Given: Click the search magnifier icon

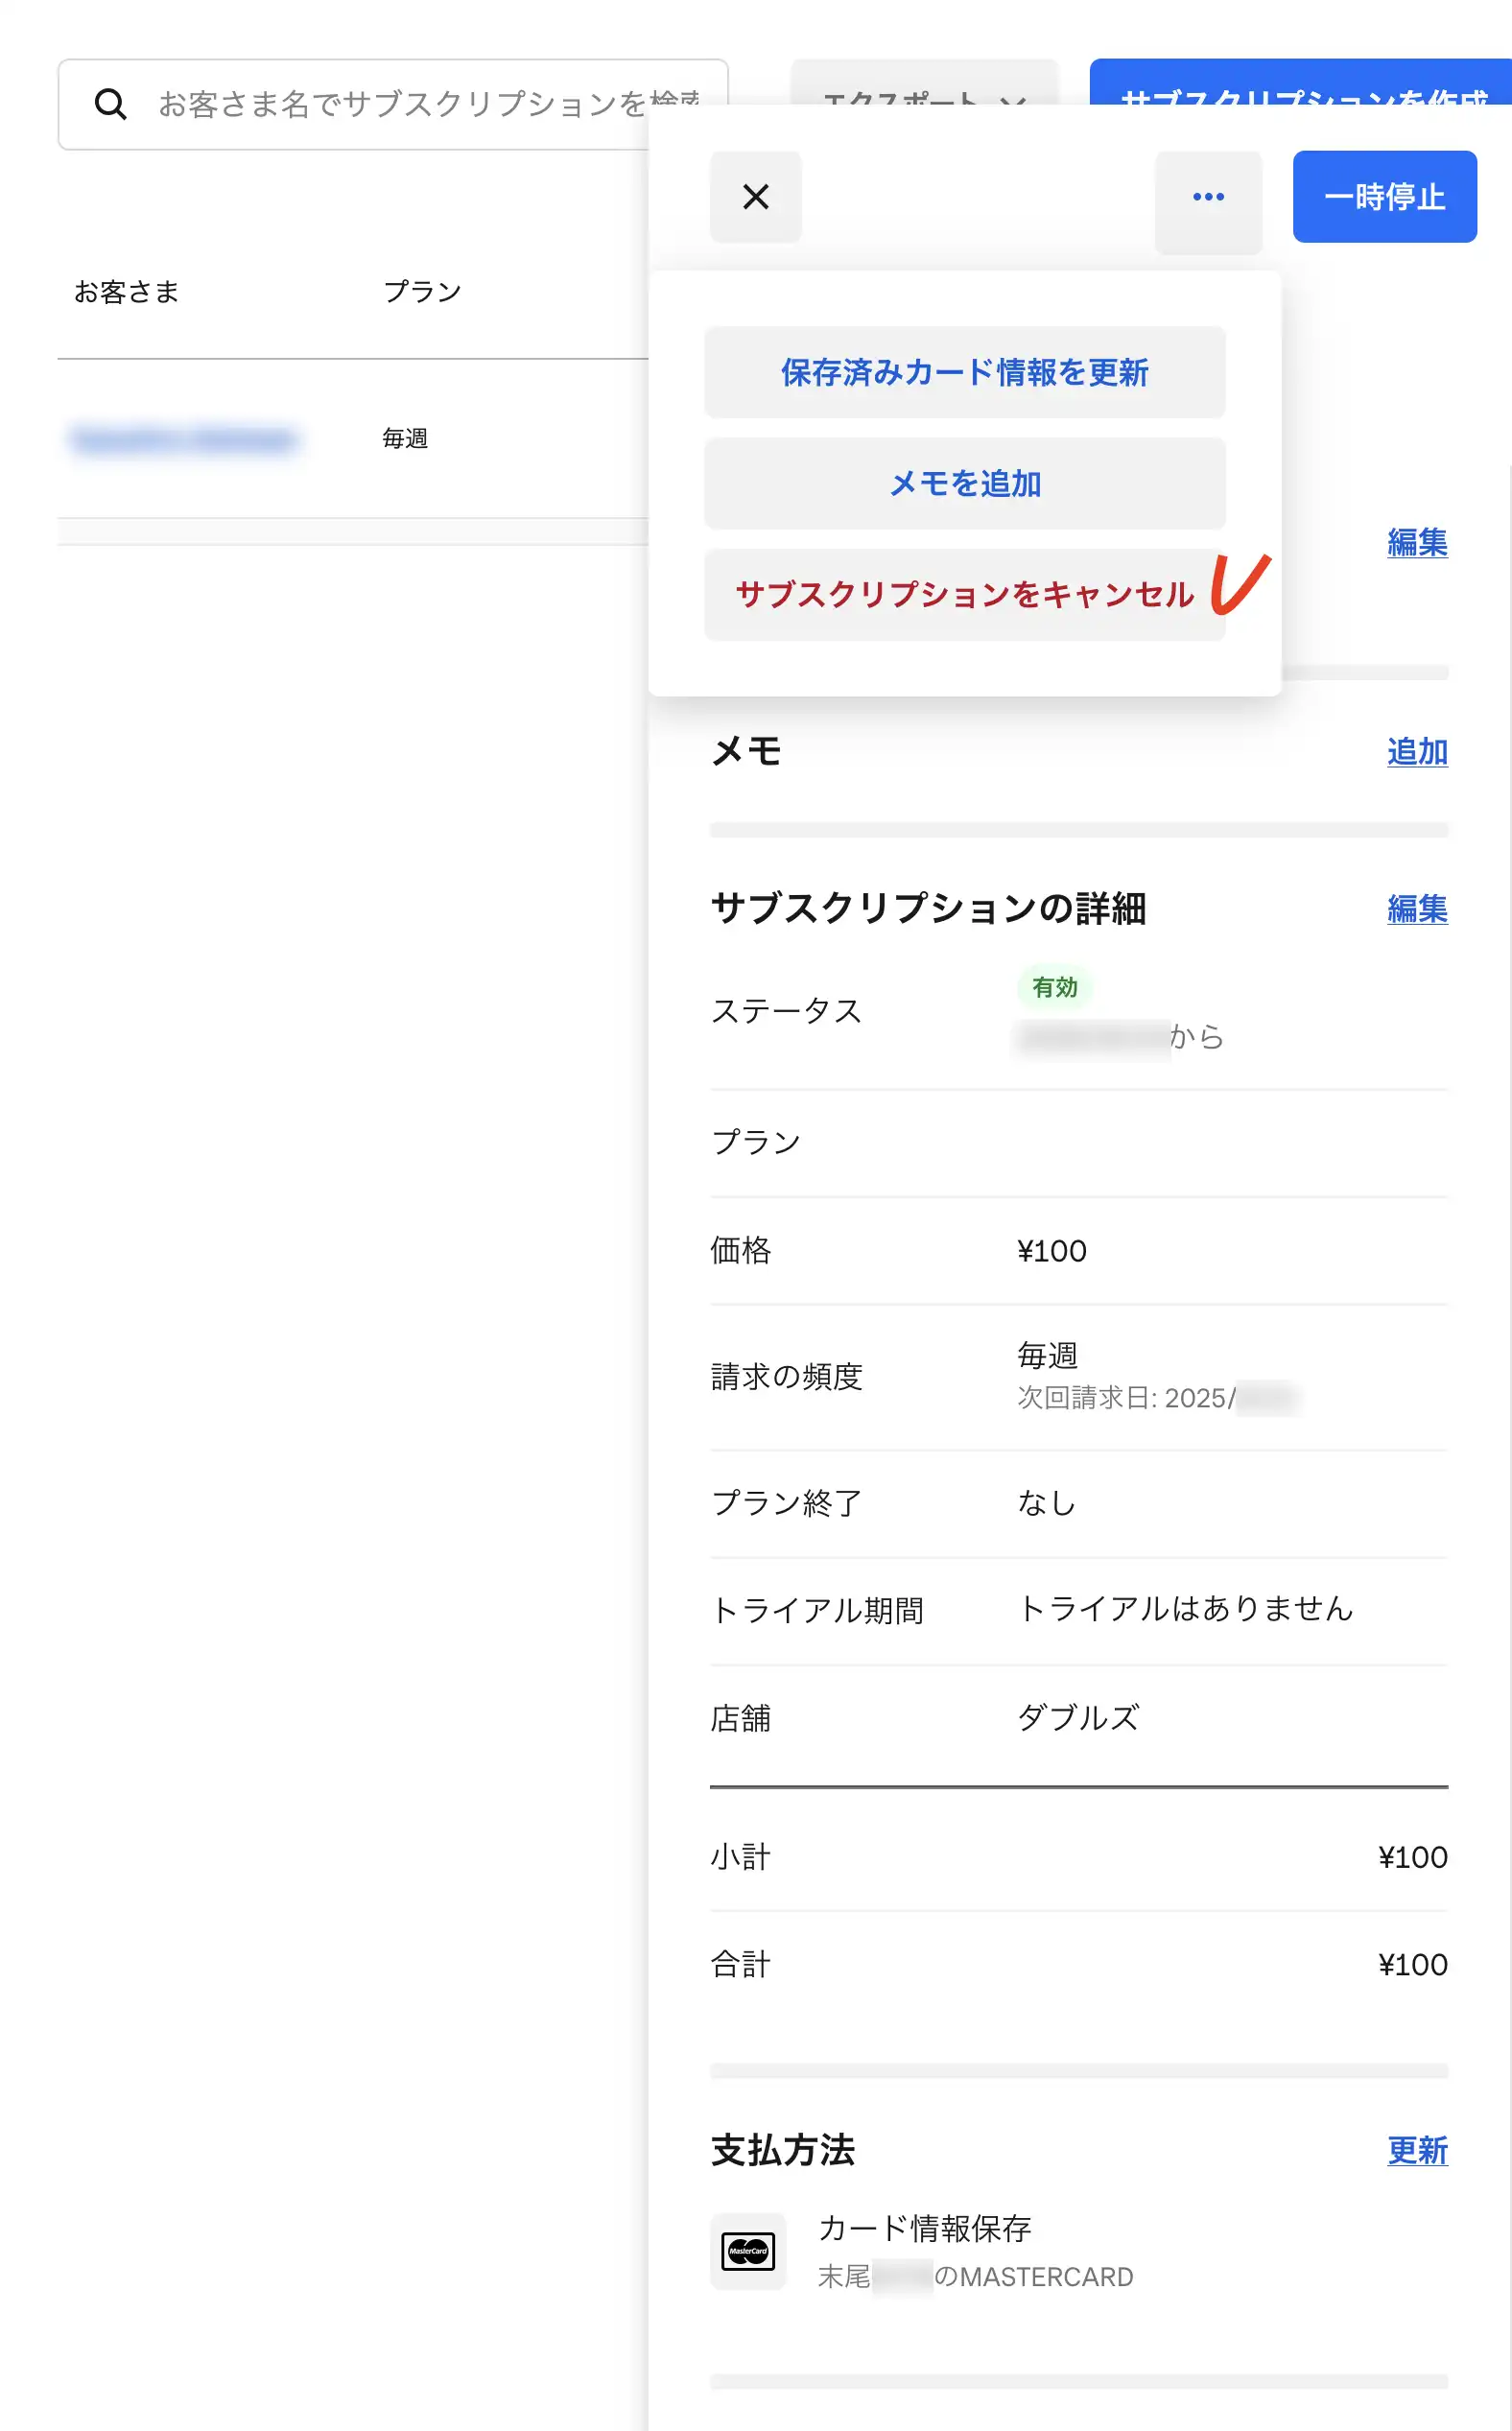Looking at the screenshot, I should 110,104.
